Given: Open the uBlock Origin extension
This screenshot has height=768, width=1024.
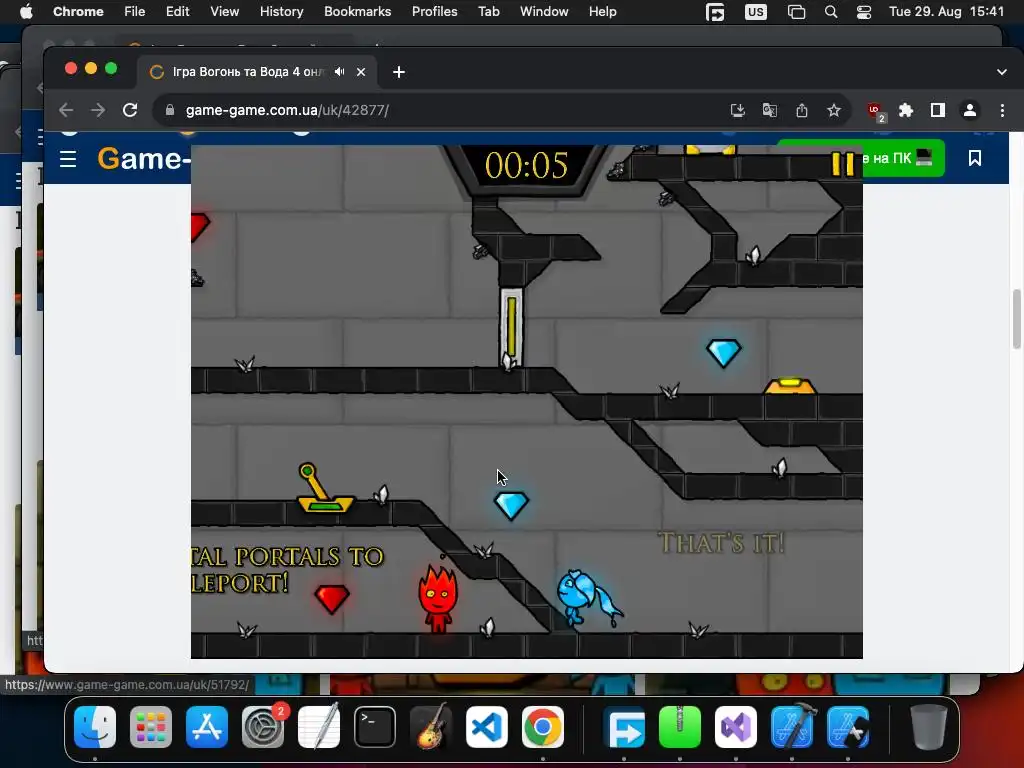Looking at the screenshot, I should [x=875, y=111].
